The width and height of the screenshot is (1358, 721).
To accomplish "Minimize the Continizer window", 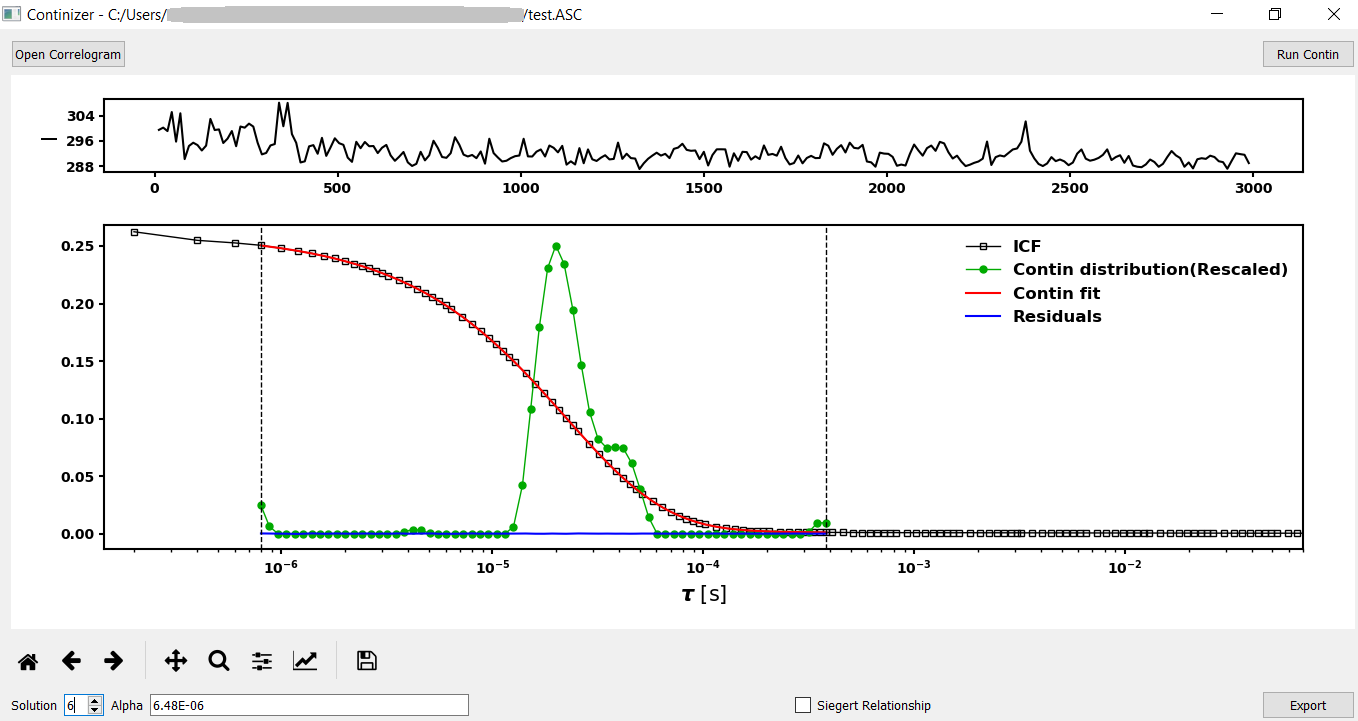I will tap(1218, 14).
